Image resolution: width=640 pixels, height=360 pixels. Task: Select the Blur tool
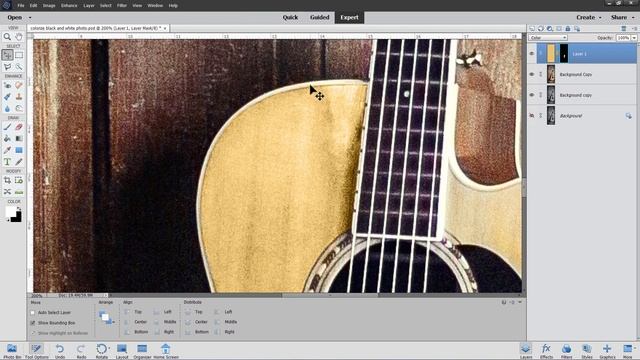click(7, 108)
